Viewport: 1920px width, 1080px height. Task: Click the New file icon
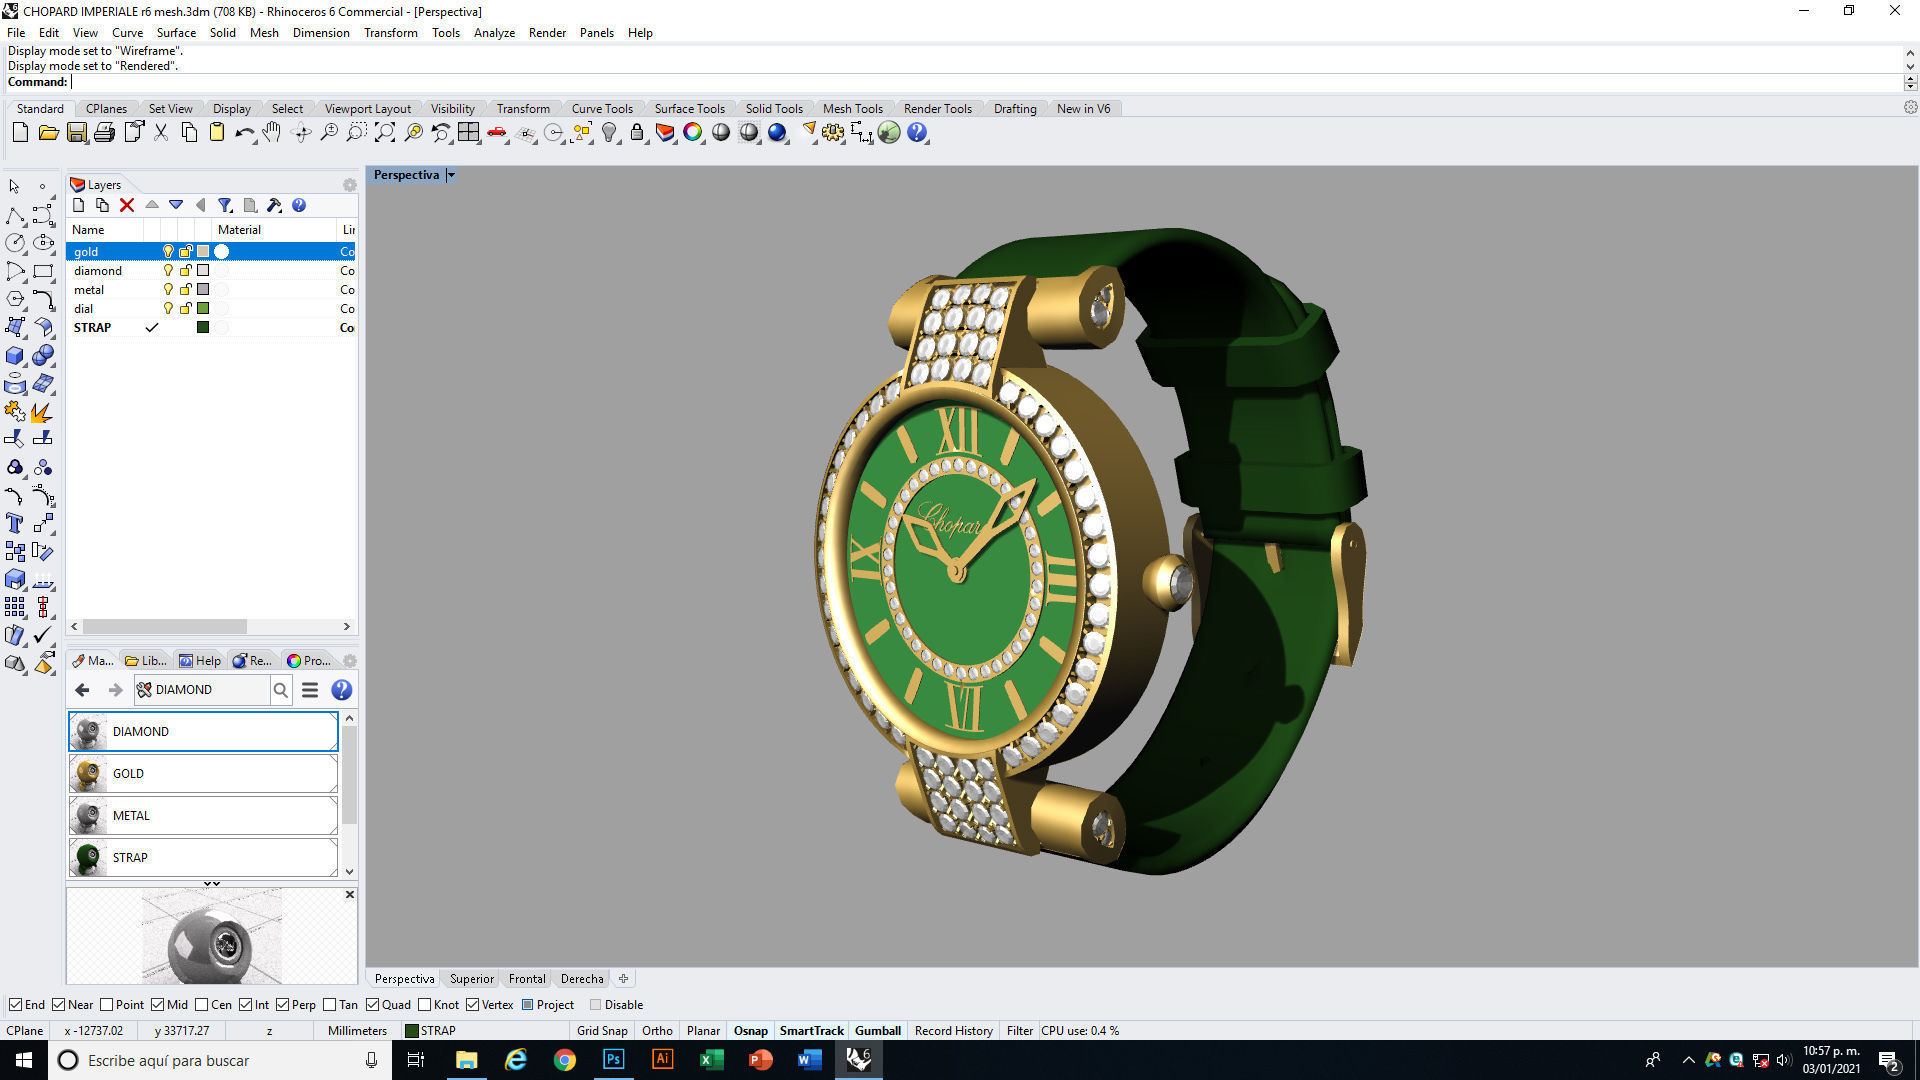point(20,132)
